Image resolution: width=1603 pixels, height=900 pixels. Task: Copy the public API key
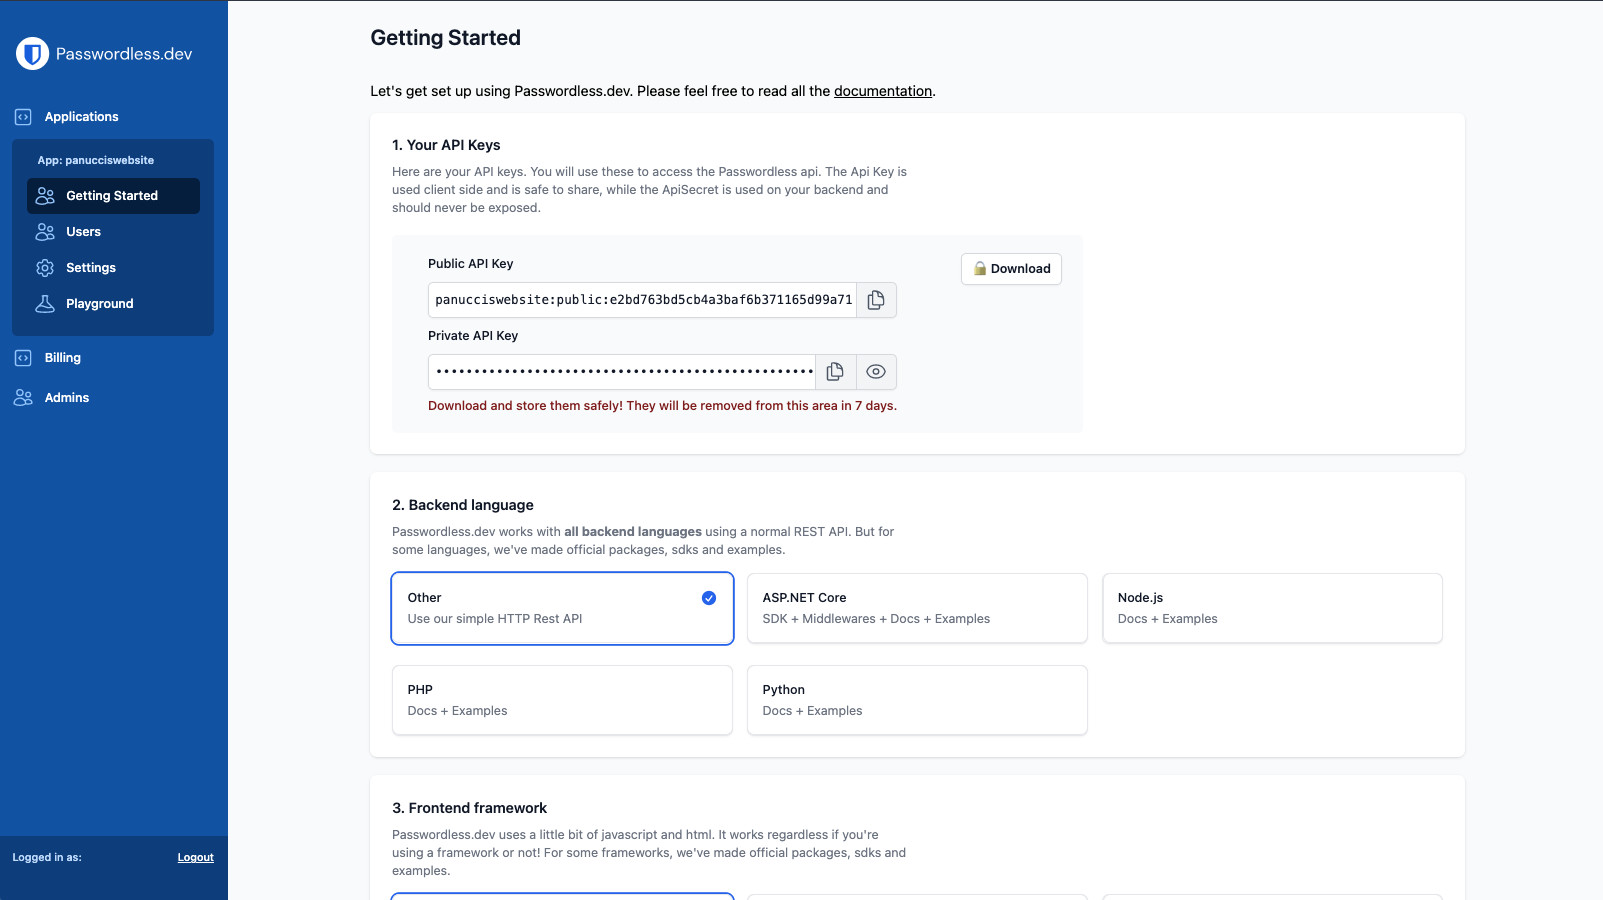click(x=876, y=299)
